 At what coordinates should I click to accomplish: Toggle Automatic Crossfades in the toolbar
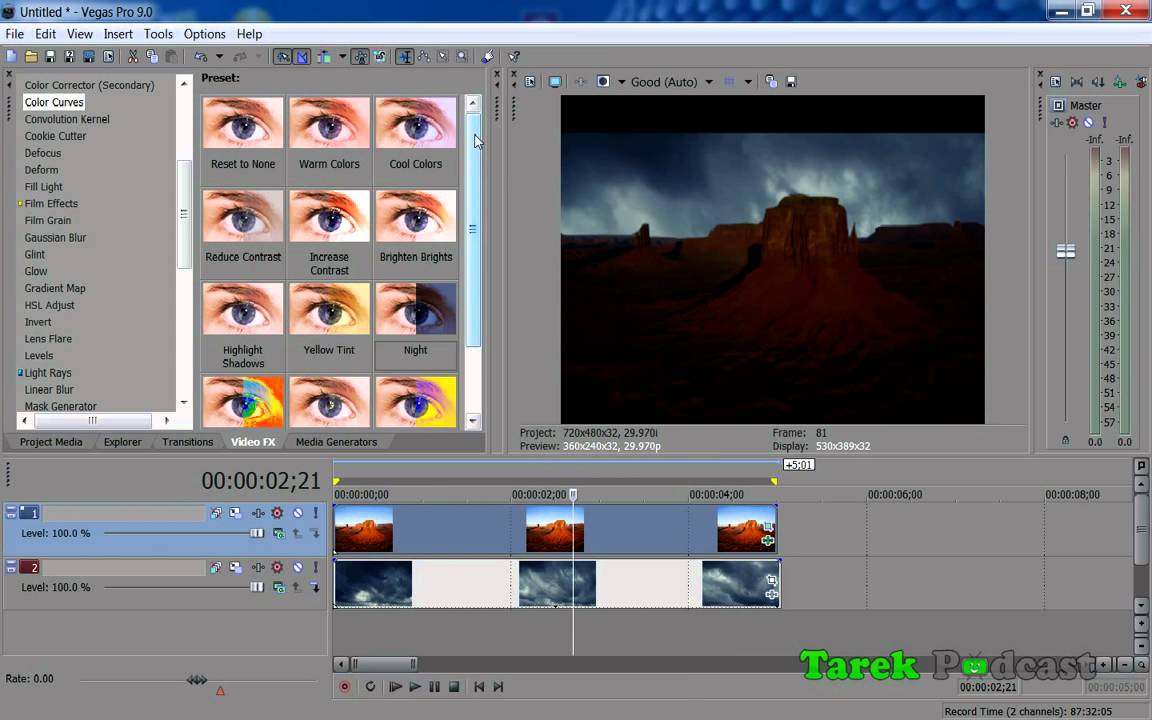[302, 57]
